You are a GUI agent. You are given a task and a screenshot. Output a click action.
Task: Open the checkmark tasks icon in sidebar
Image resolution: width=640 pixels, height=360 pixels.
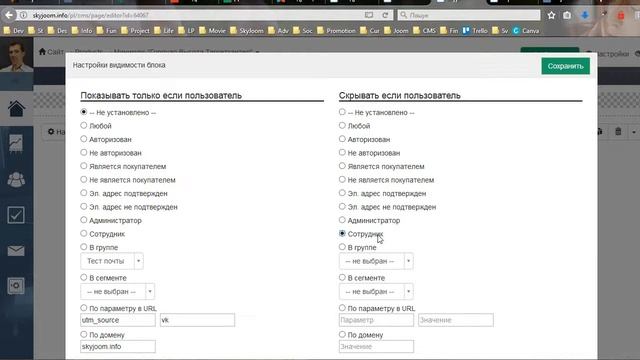point(16,215)
